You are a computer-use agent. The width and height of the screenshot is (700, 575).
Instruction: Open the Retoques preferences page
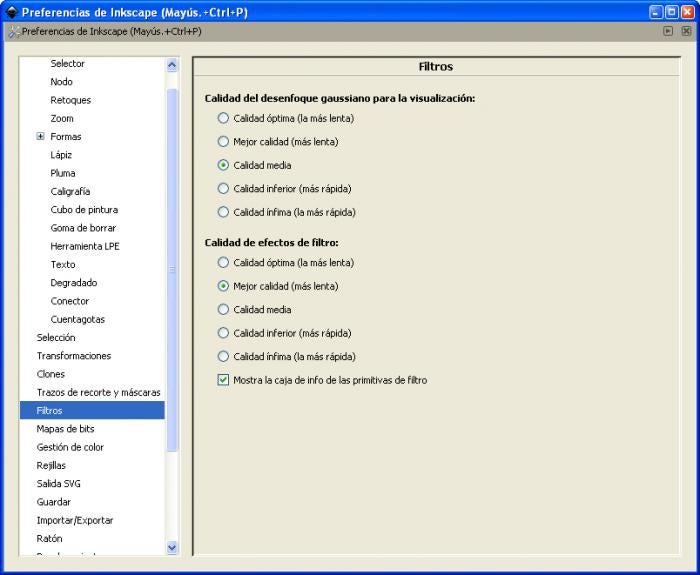[71, 100]
